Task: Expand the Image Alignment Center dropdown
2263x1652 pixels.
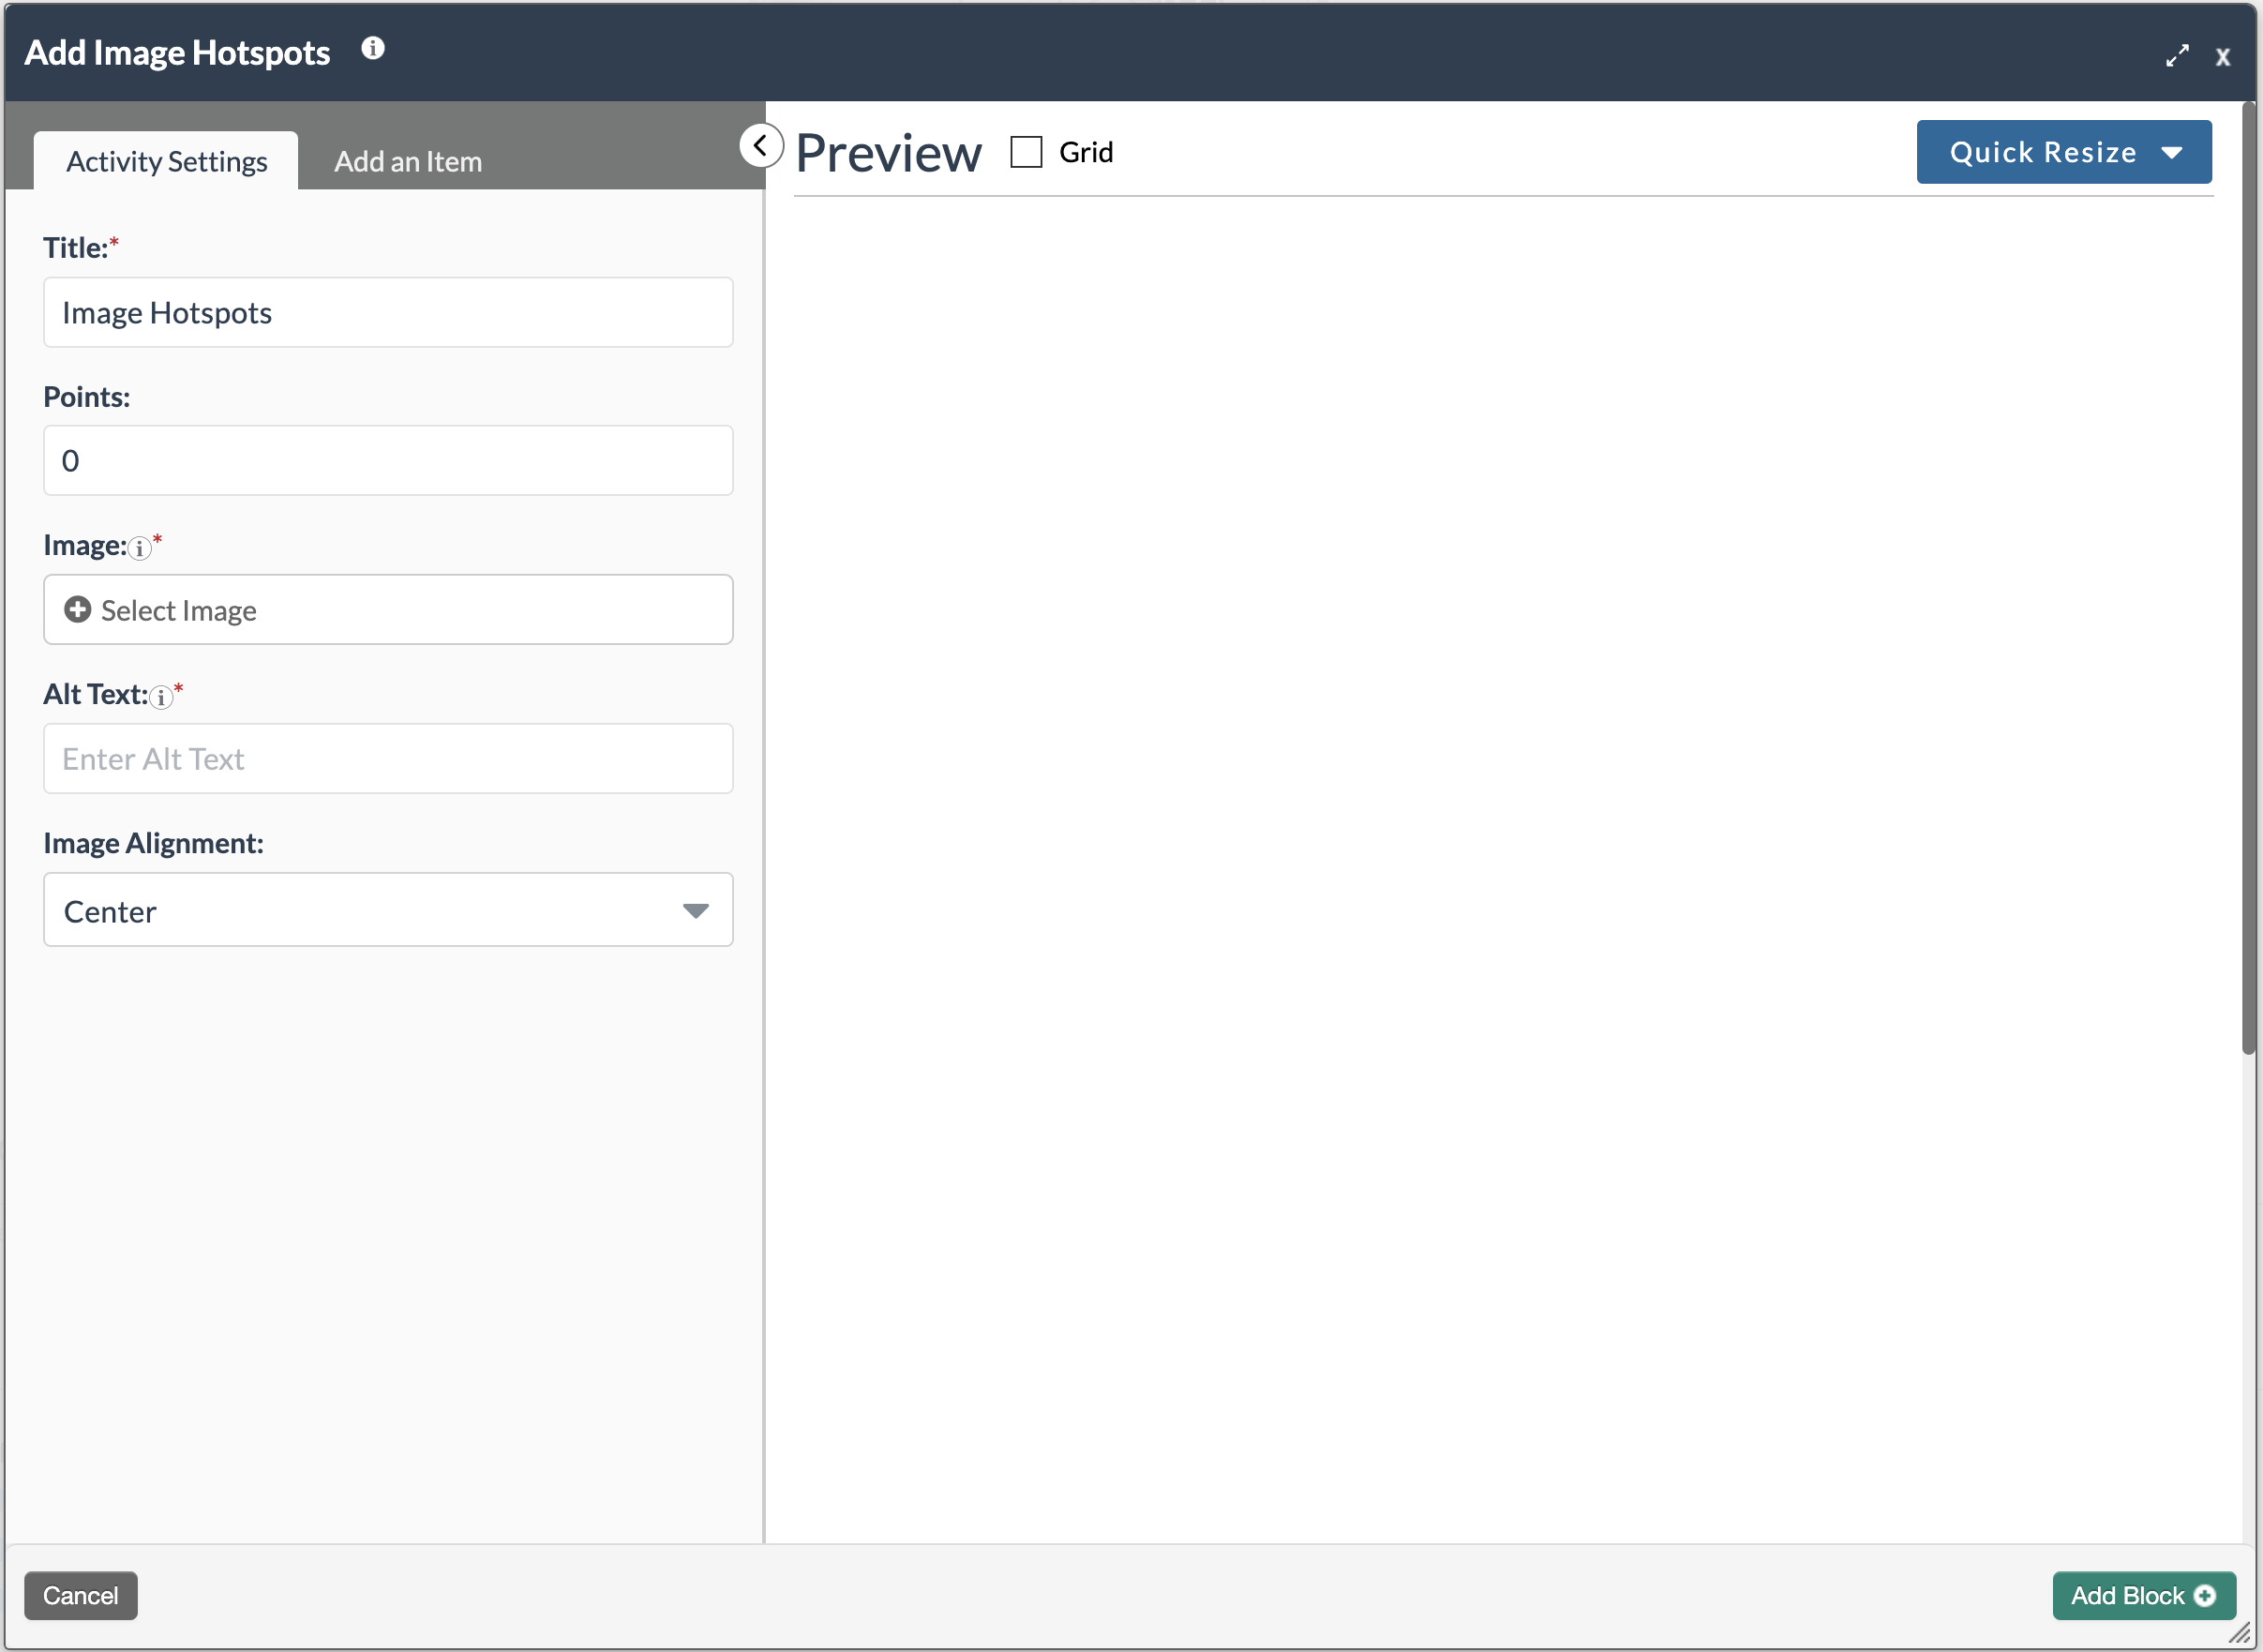Action: [x=388, y=910]
